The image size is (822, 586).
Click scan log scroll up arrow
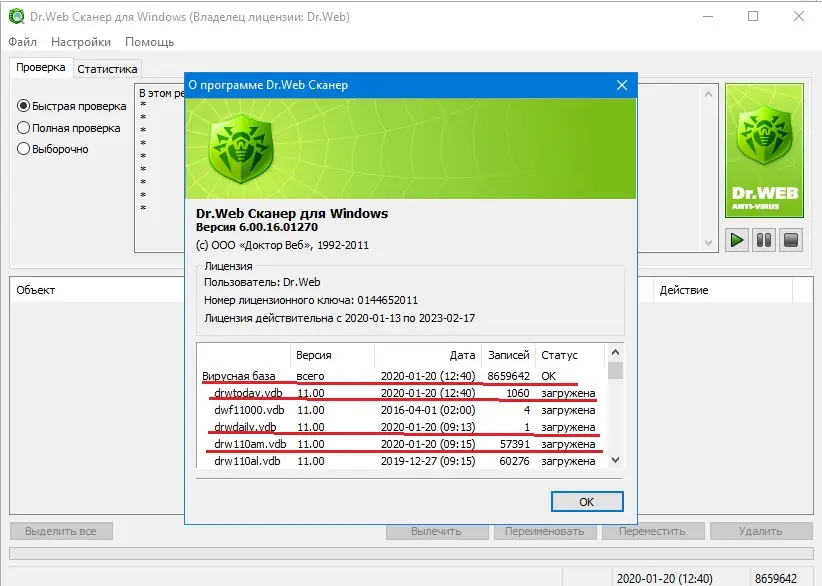pyautogui.click(x=708, y=94)
